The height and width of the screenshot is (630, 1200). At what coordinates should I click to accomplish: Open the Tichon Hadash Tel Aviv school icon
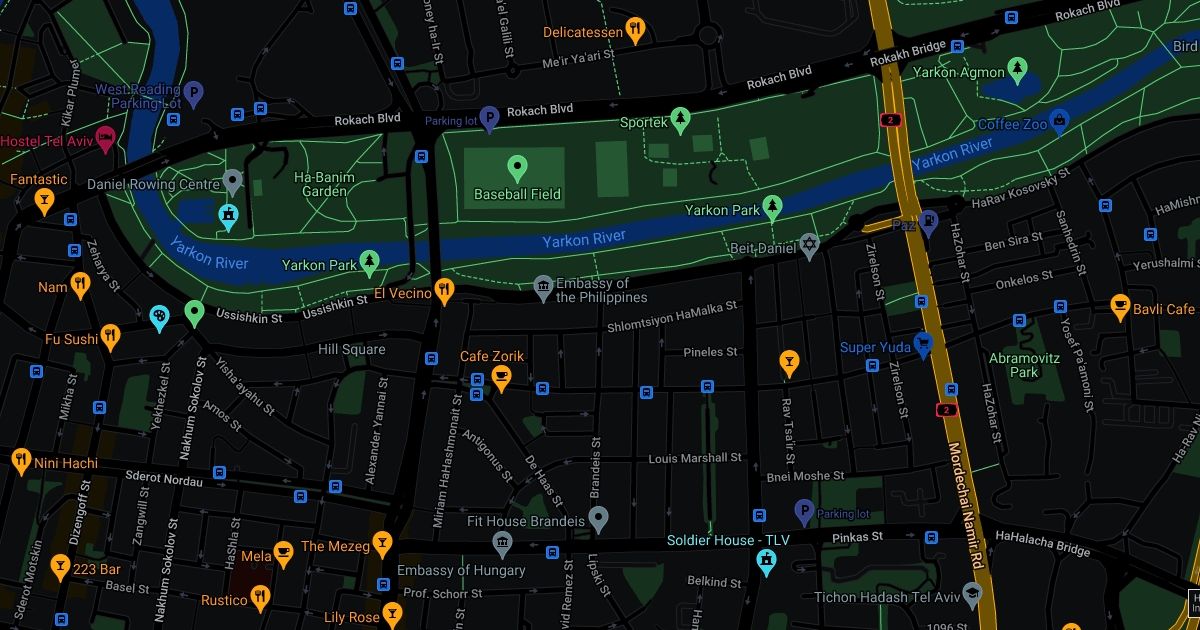971,595
